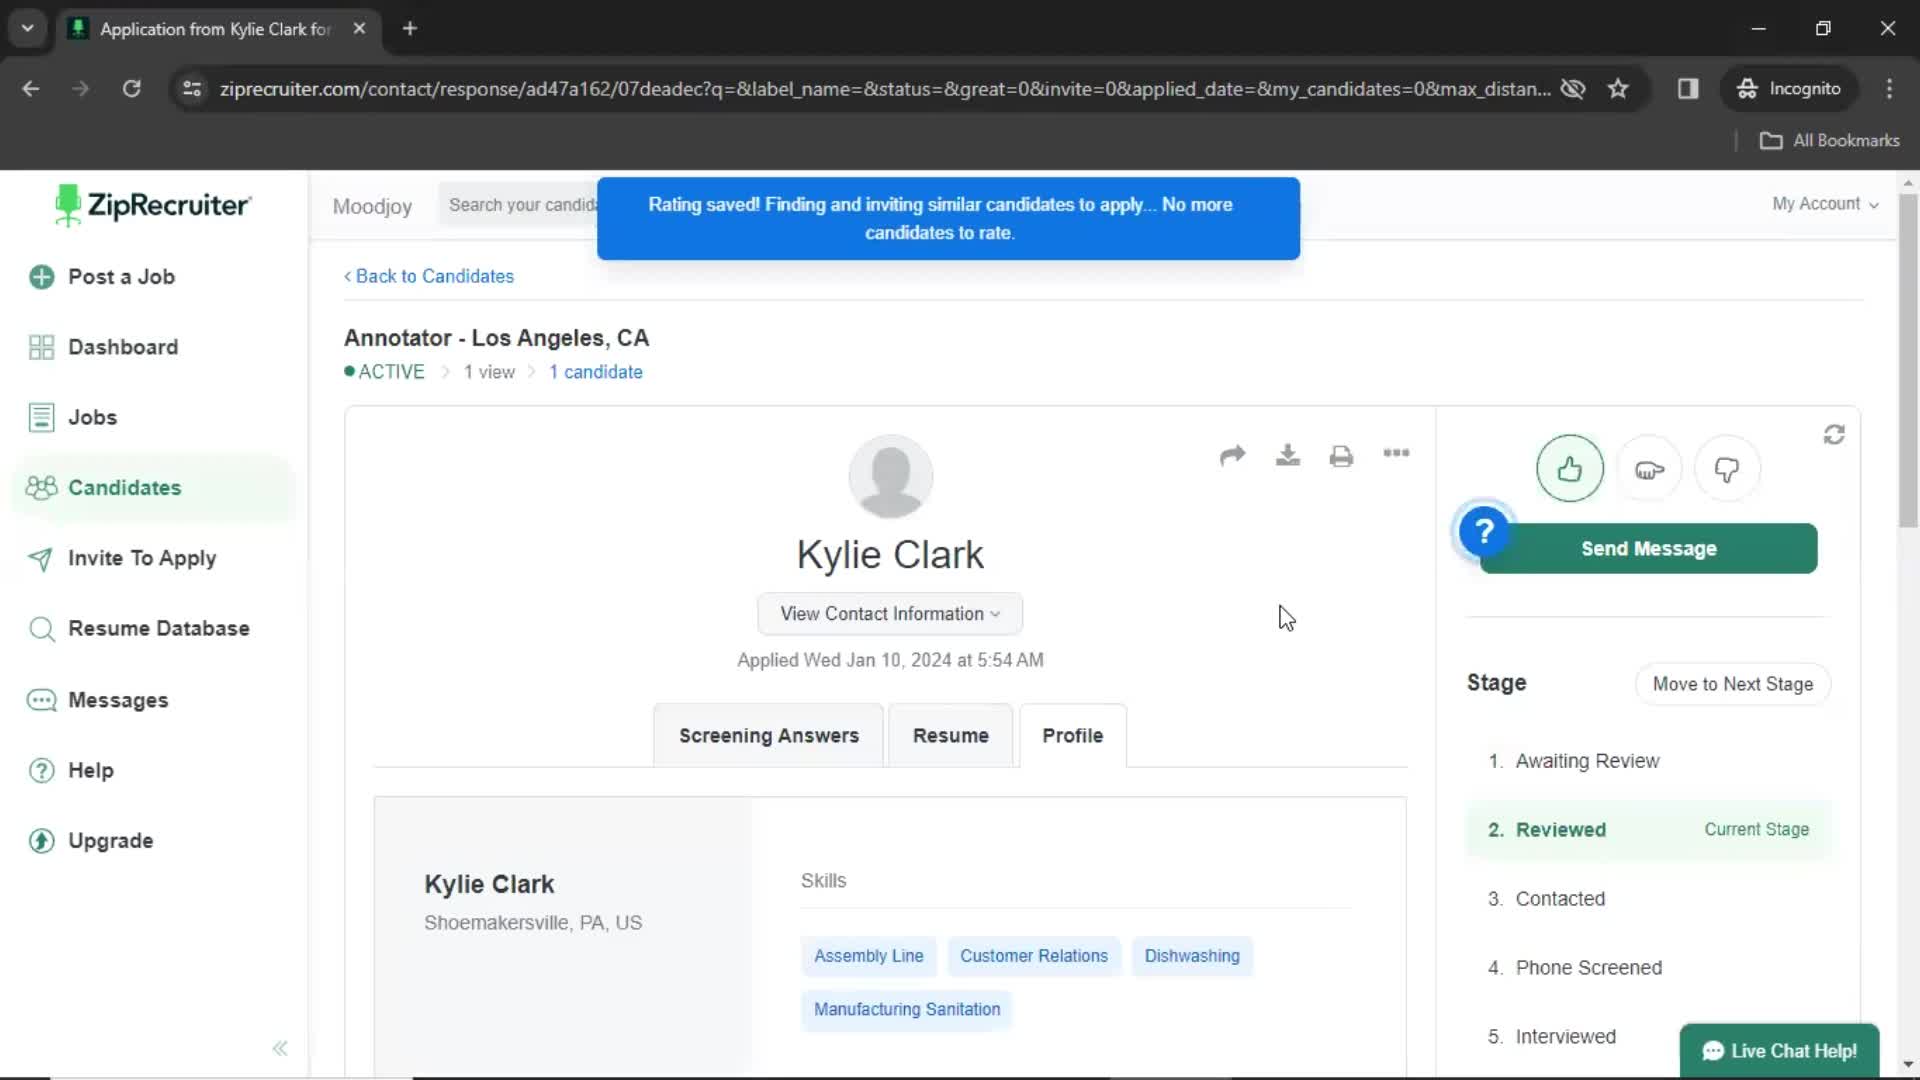This screenshot has width=1920, height=1080.
Task: Open All Bookmarks folder
Action: click(x=1829, y=141)
